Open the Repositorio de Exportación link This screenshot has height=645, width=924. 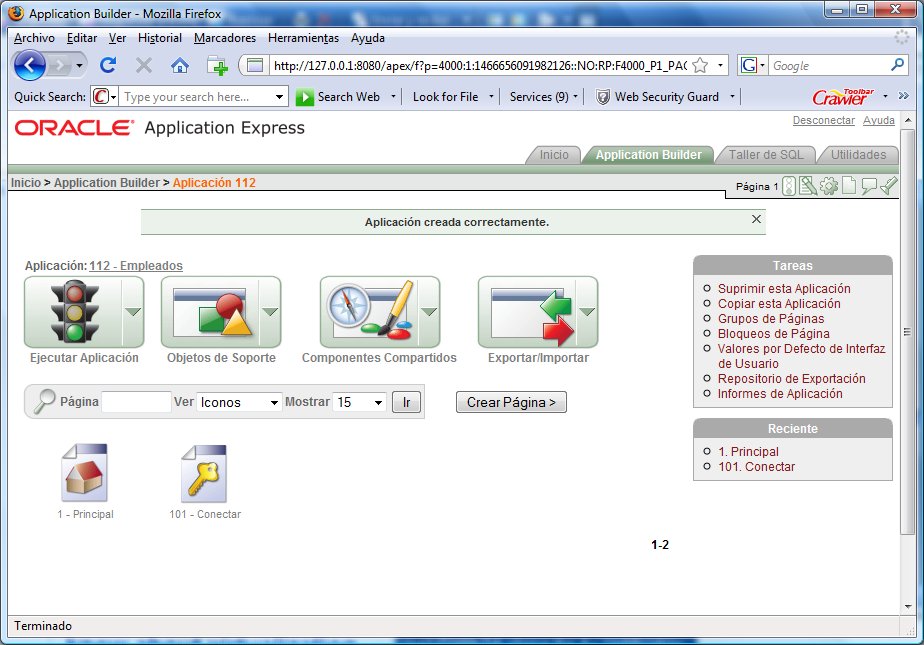click(791, 379)
